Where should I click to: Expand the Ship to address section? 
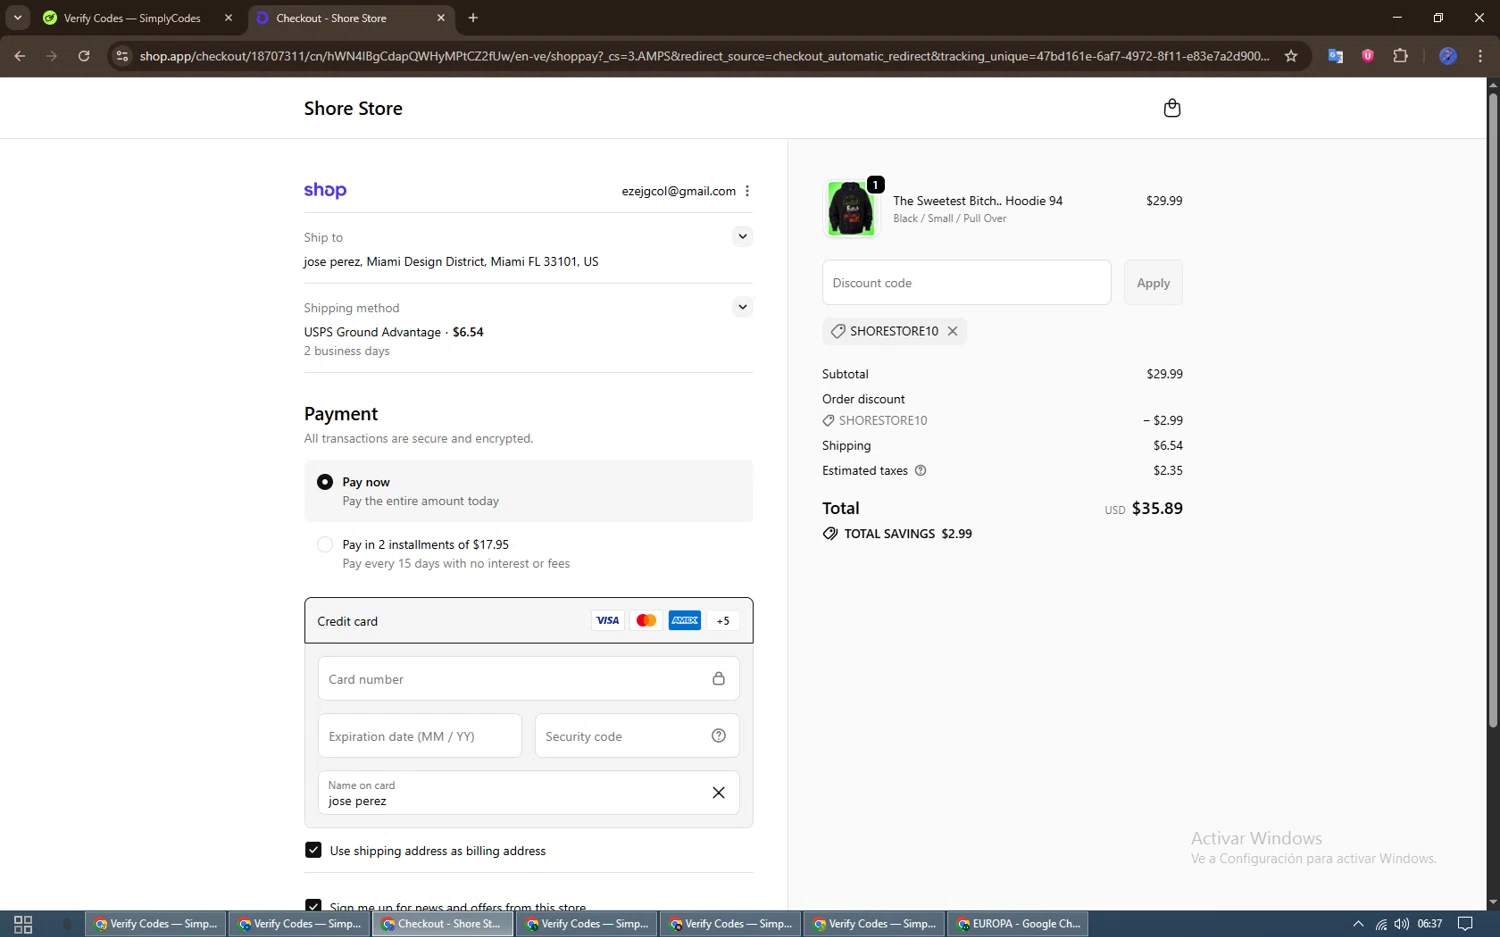[x=742, y=237]
